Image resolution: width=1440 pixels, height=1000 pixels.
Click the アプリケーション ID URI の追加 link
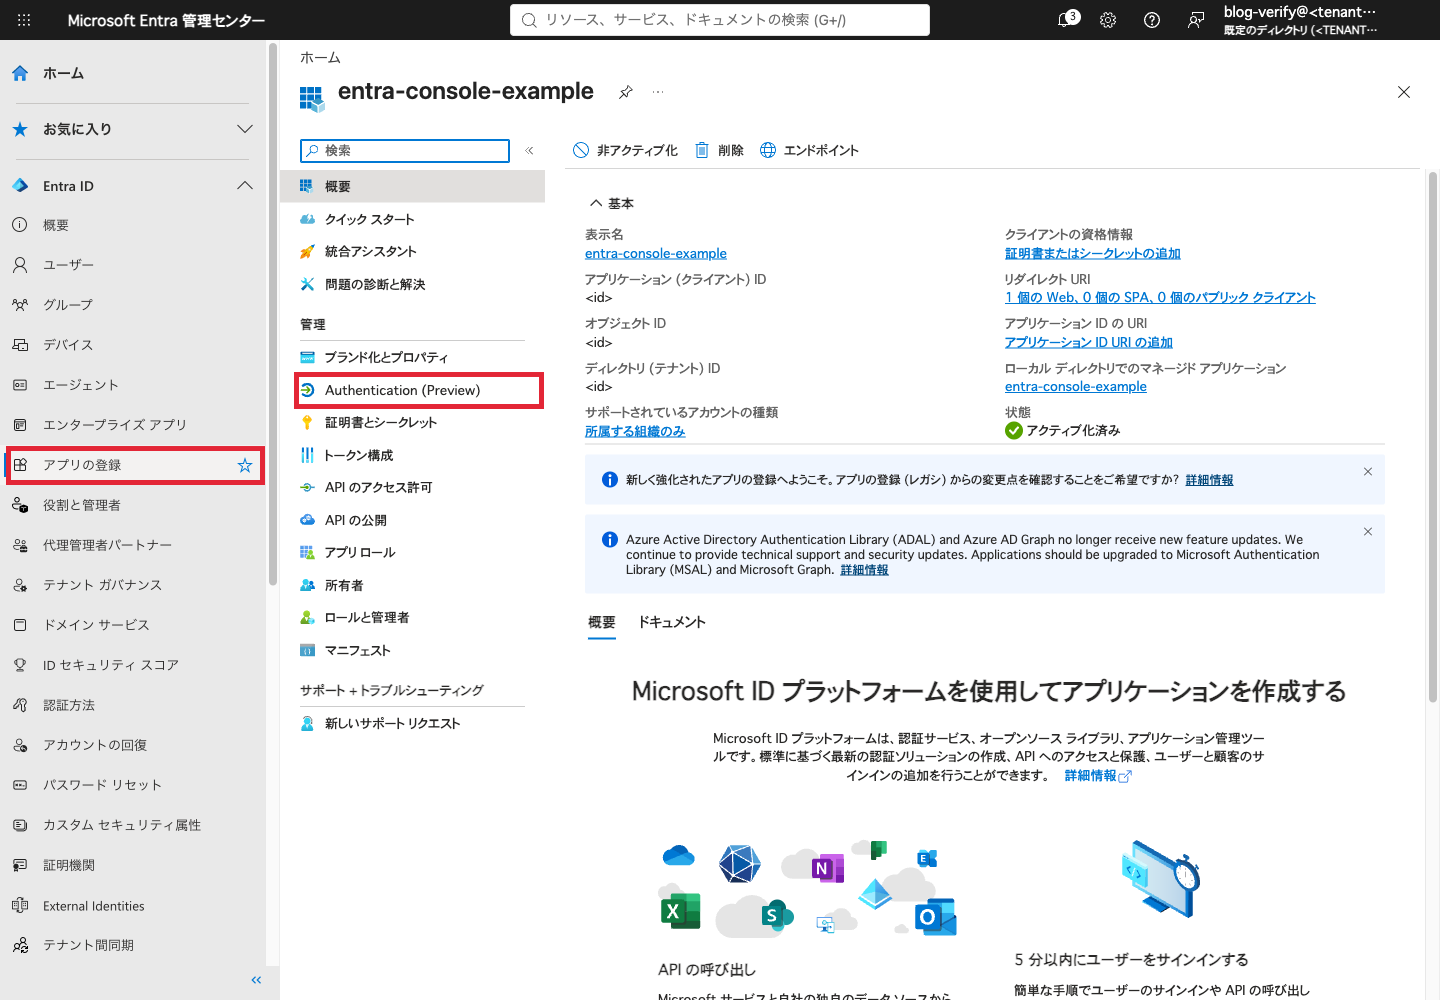(x=1089, y=343)
